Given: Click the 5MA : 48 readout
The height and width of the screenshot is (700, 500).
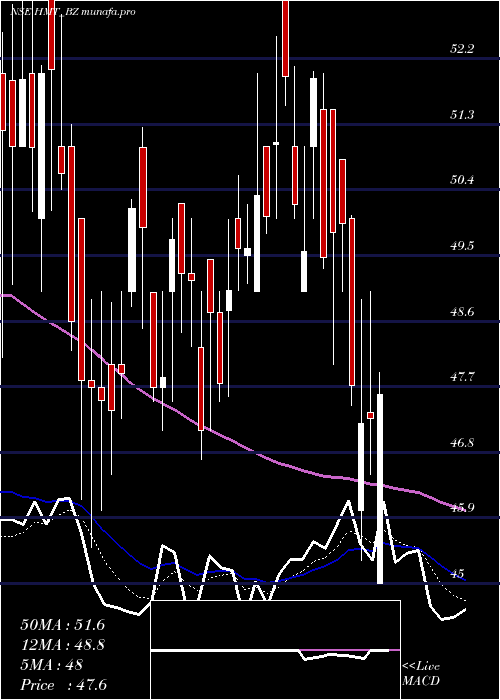Looking at the screenshot, I should pyautogui.click(x=51, y=665).
